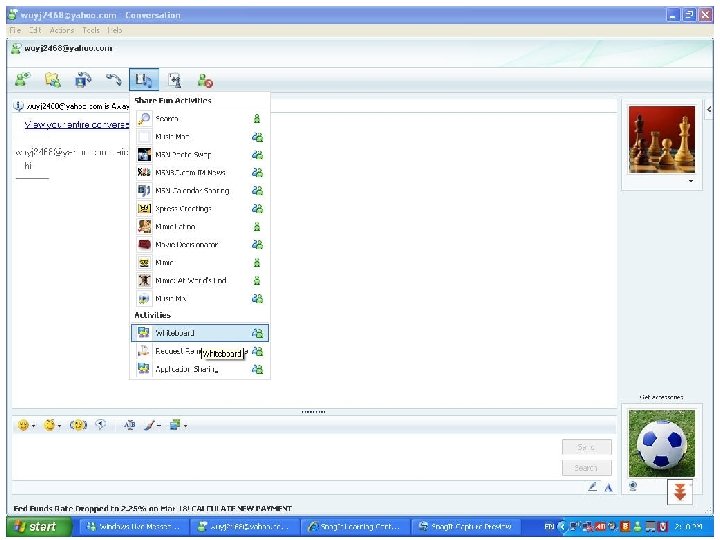This screenshot has height=540, width=720.
Task: Click the contact status icon beside header email
Action: click(x=16, y=49)
